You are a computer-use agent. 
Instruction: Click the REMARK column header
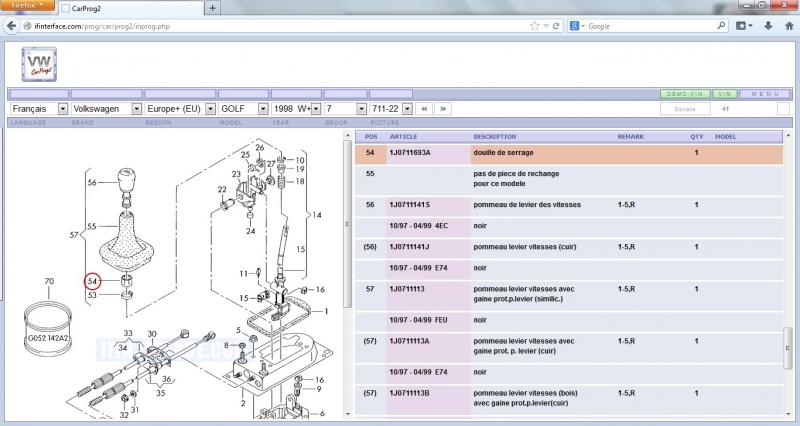coord(631,137)
